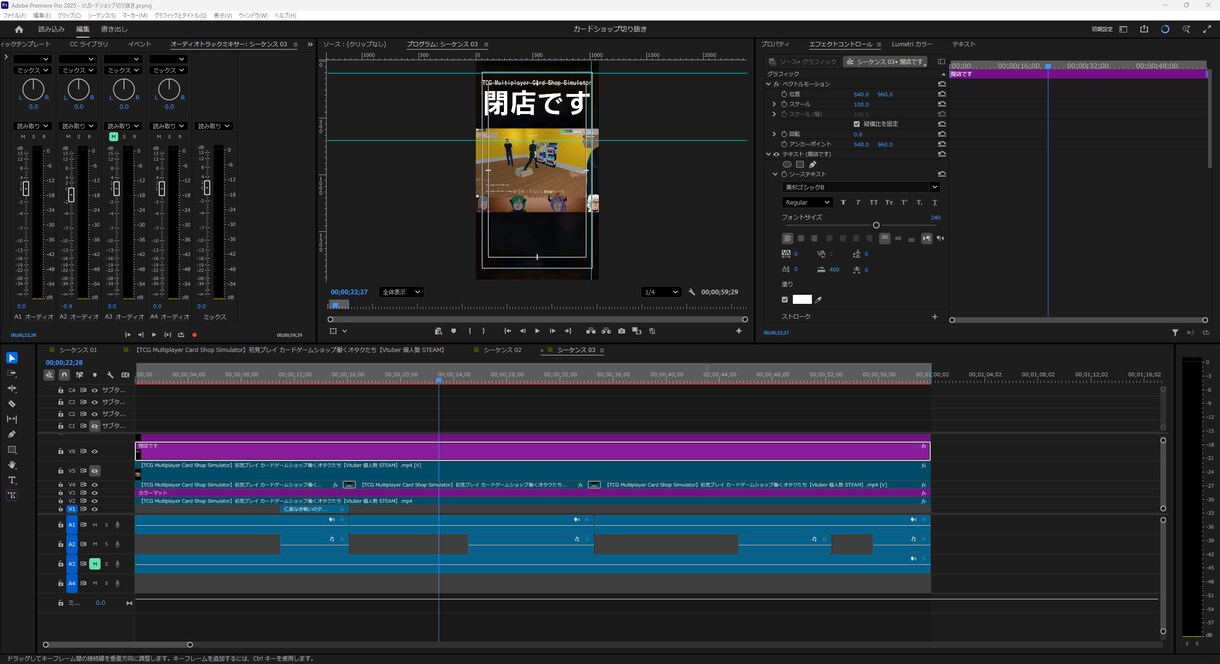This screenshot has width=1220, height=664.
Task: Create rectangle mask in text effect
Action: click(x=800, y=164)
